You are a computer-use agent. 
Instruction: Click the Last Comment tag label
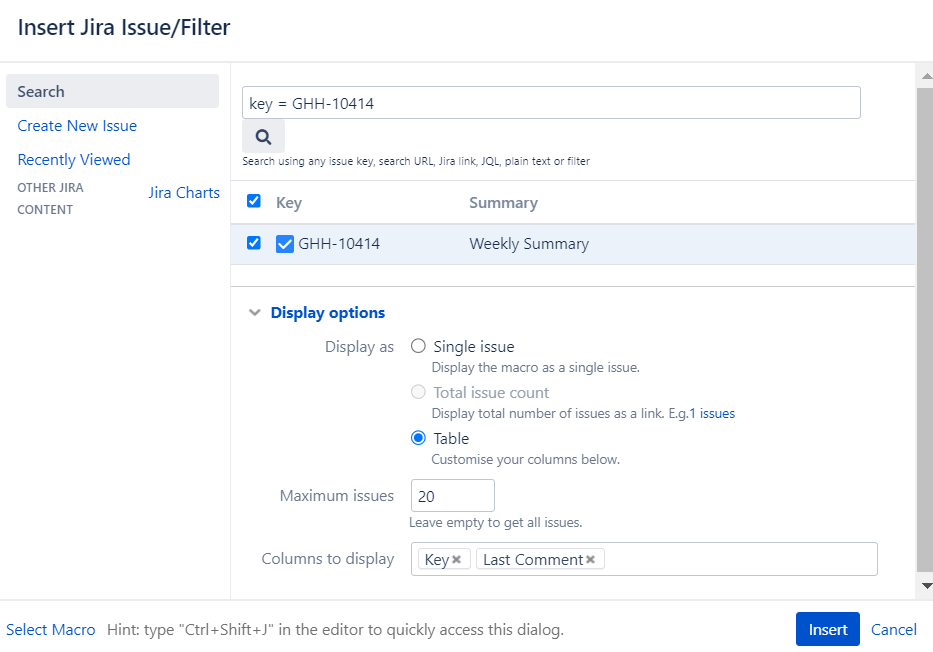(533, 560)
